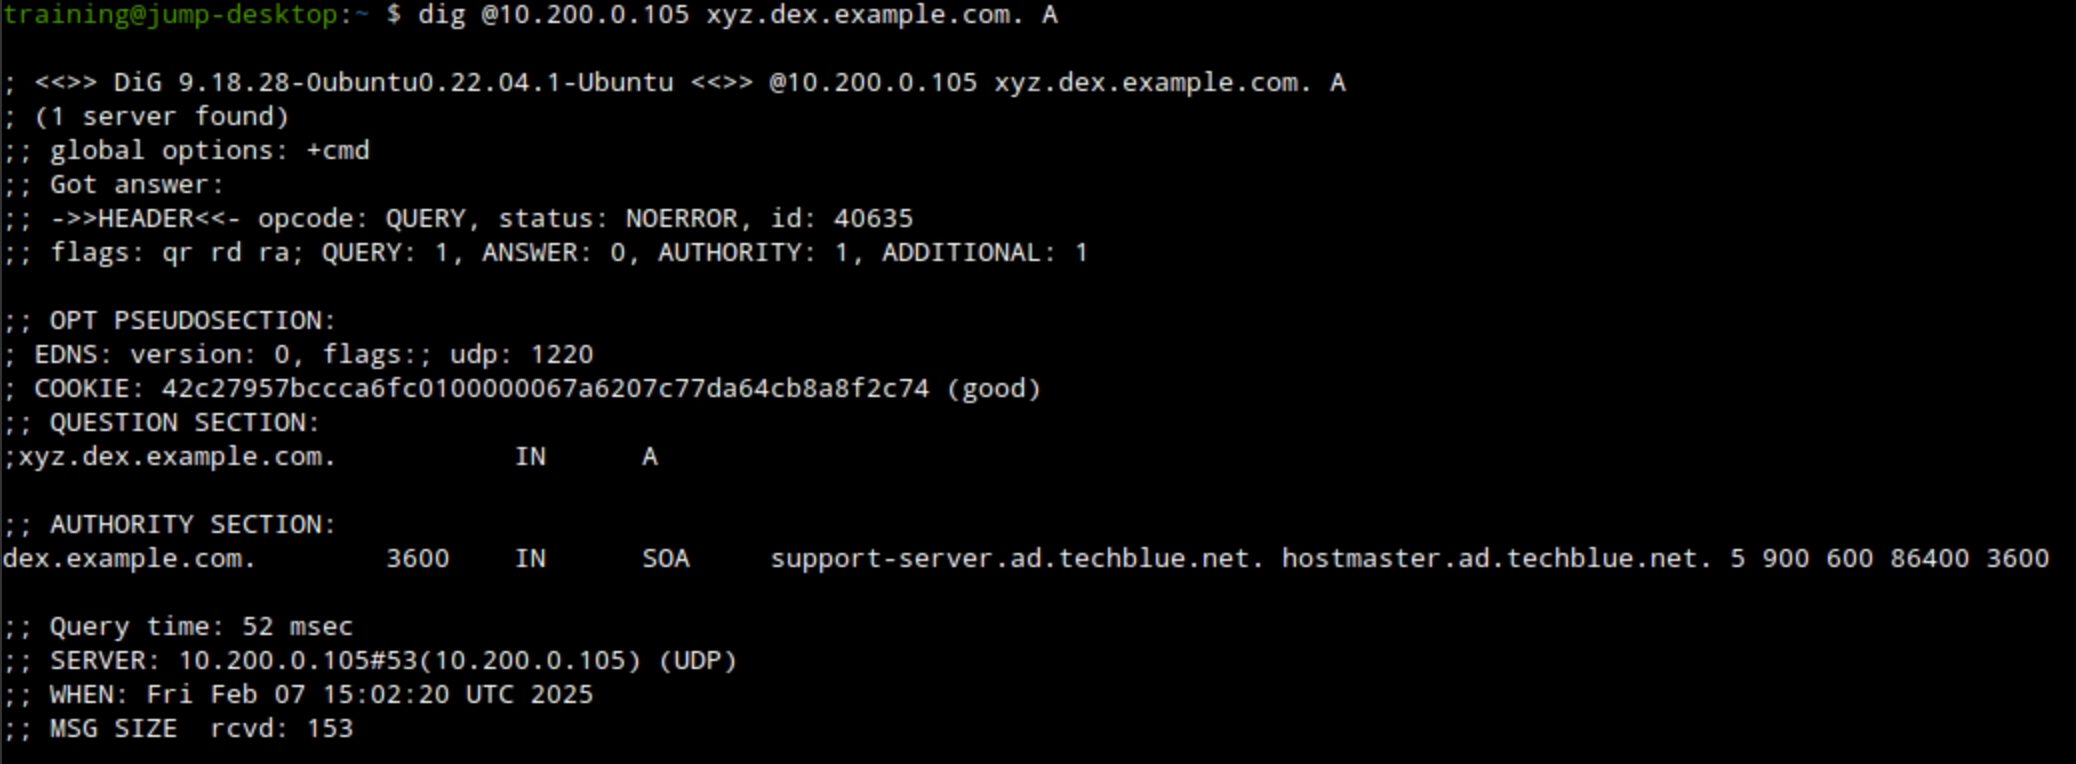Click the SOA record type text
The width and height of the screenshot is (2076, 764).
tap(666, 559)
